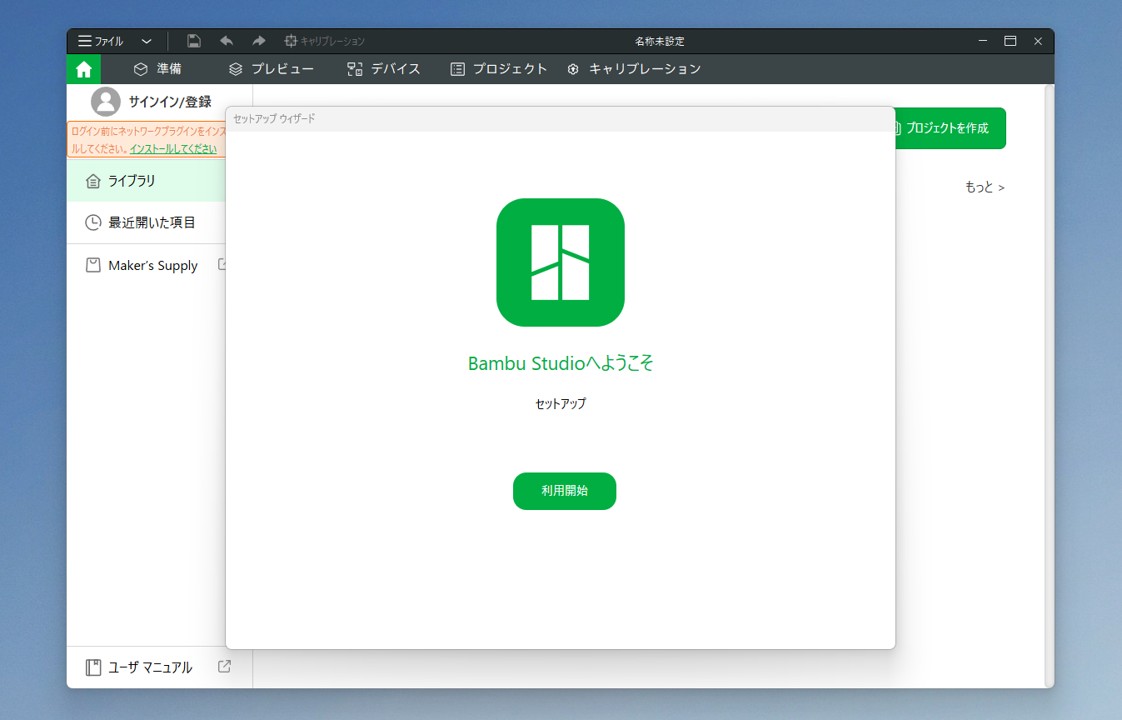
Task: Click the インストールしてください link
Action: coord(173,149)
